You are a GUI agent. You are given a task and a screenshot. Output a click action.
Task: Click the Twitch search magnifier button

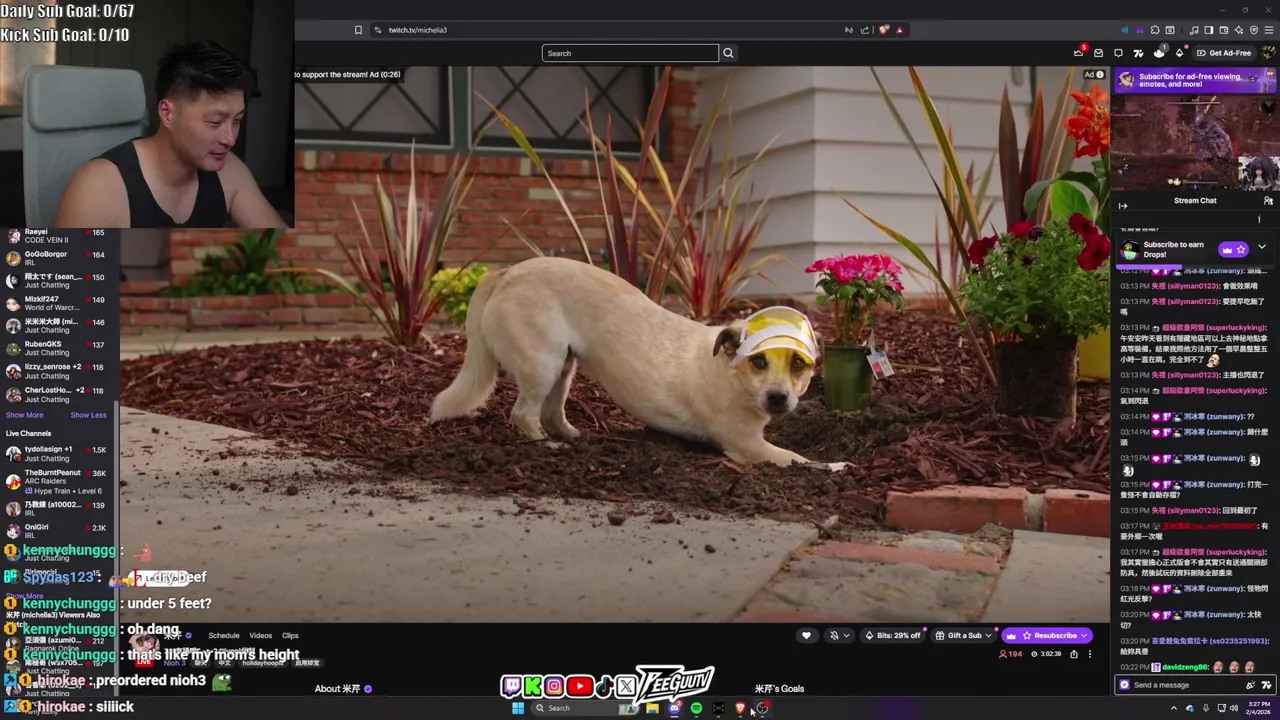tap(728, 53)
